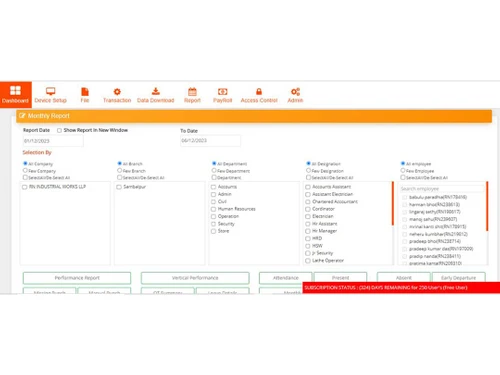Viewport: 500px width, 375px height.
Task: Open the Vertical Performance report
Action: pos(195,278)
